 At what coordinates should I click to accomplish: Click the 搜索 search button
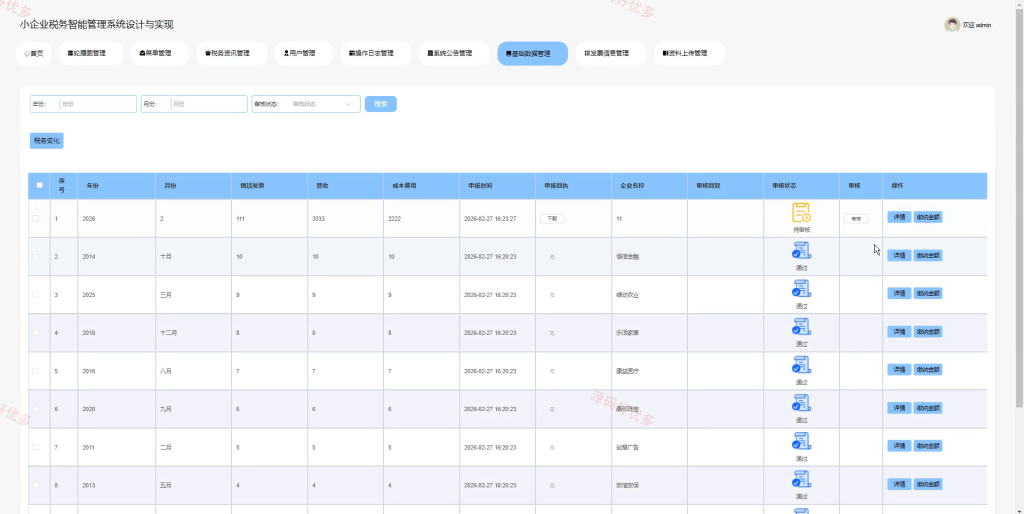pos(381,104)
